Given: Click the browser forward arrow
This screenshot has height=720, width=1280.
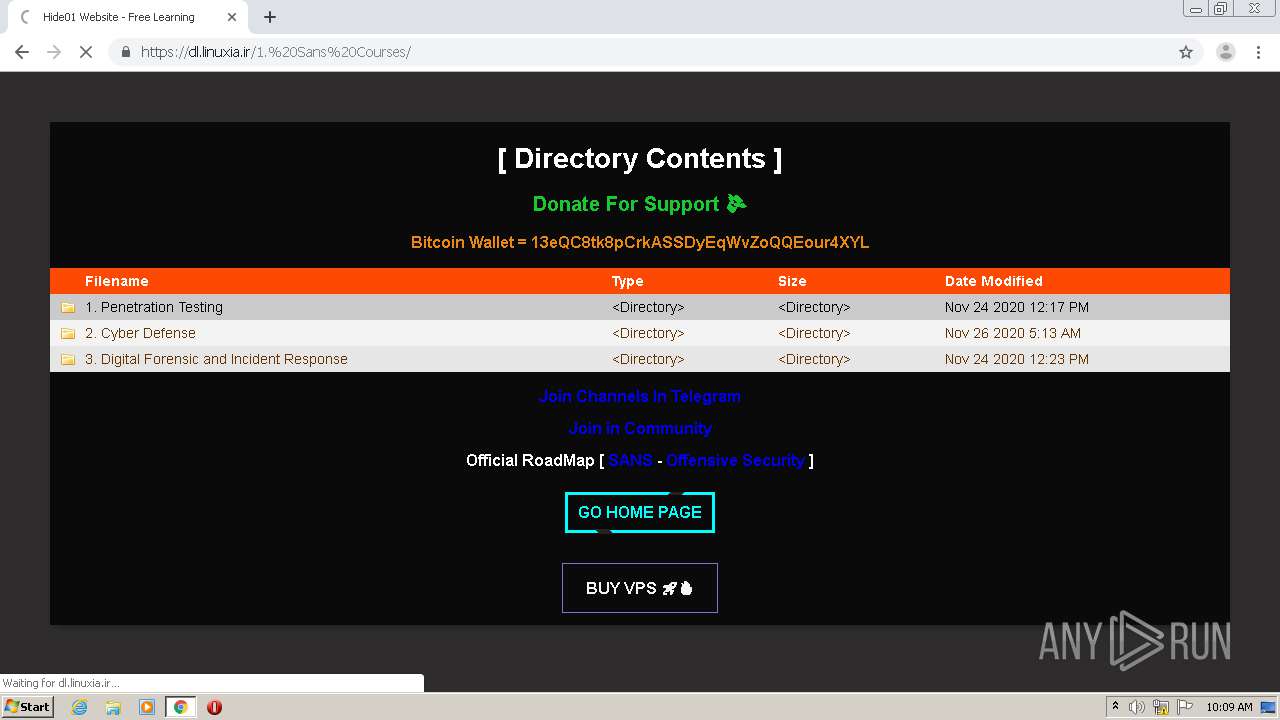Looking at the screenshot, I should tap(54, 52).
